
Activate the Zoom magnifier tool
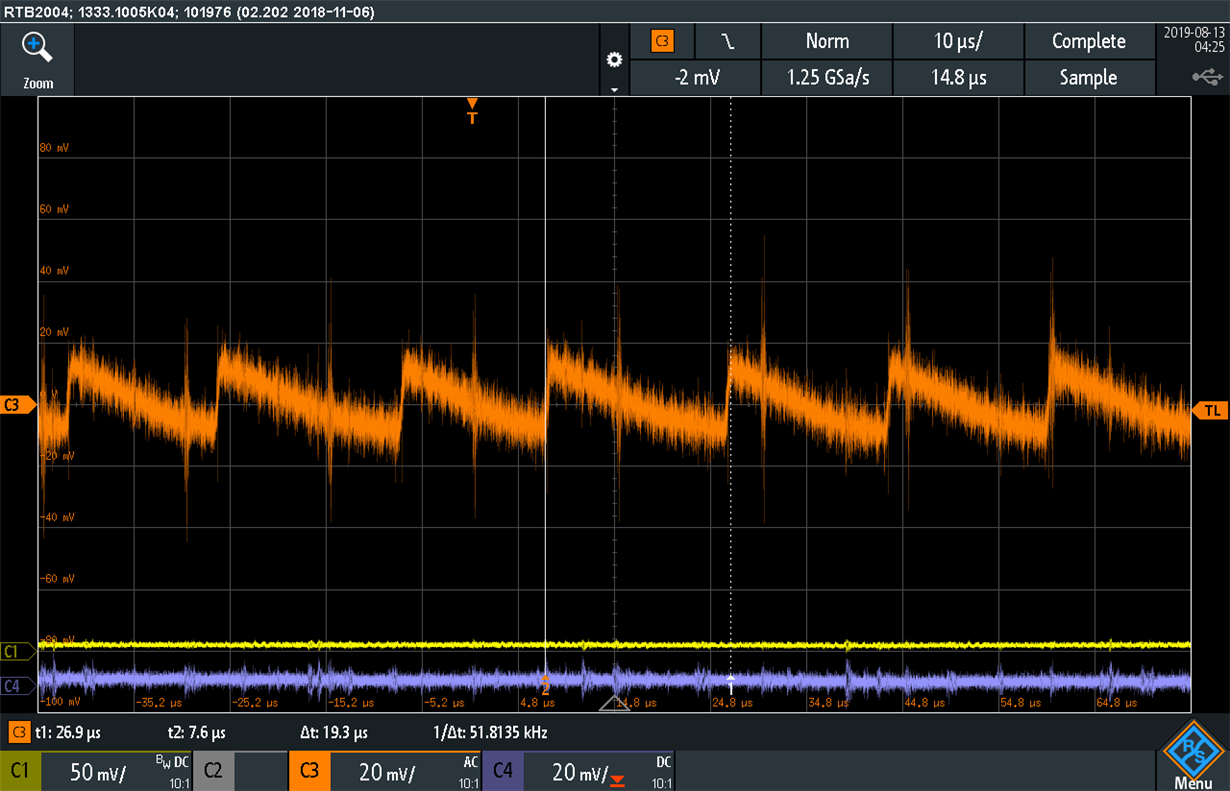[38, 59]
